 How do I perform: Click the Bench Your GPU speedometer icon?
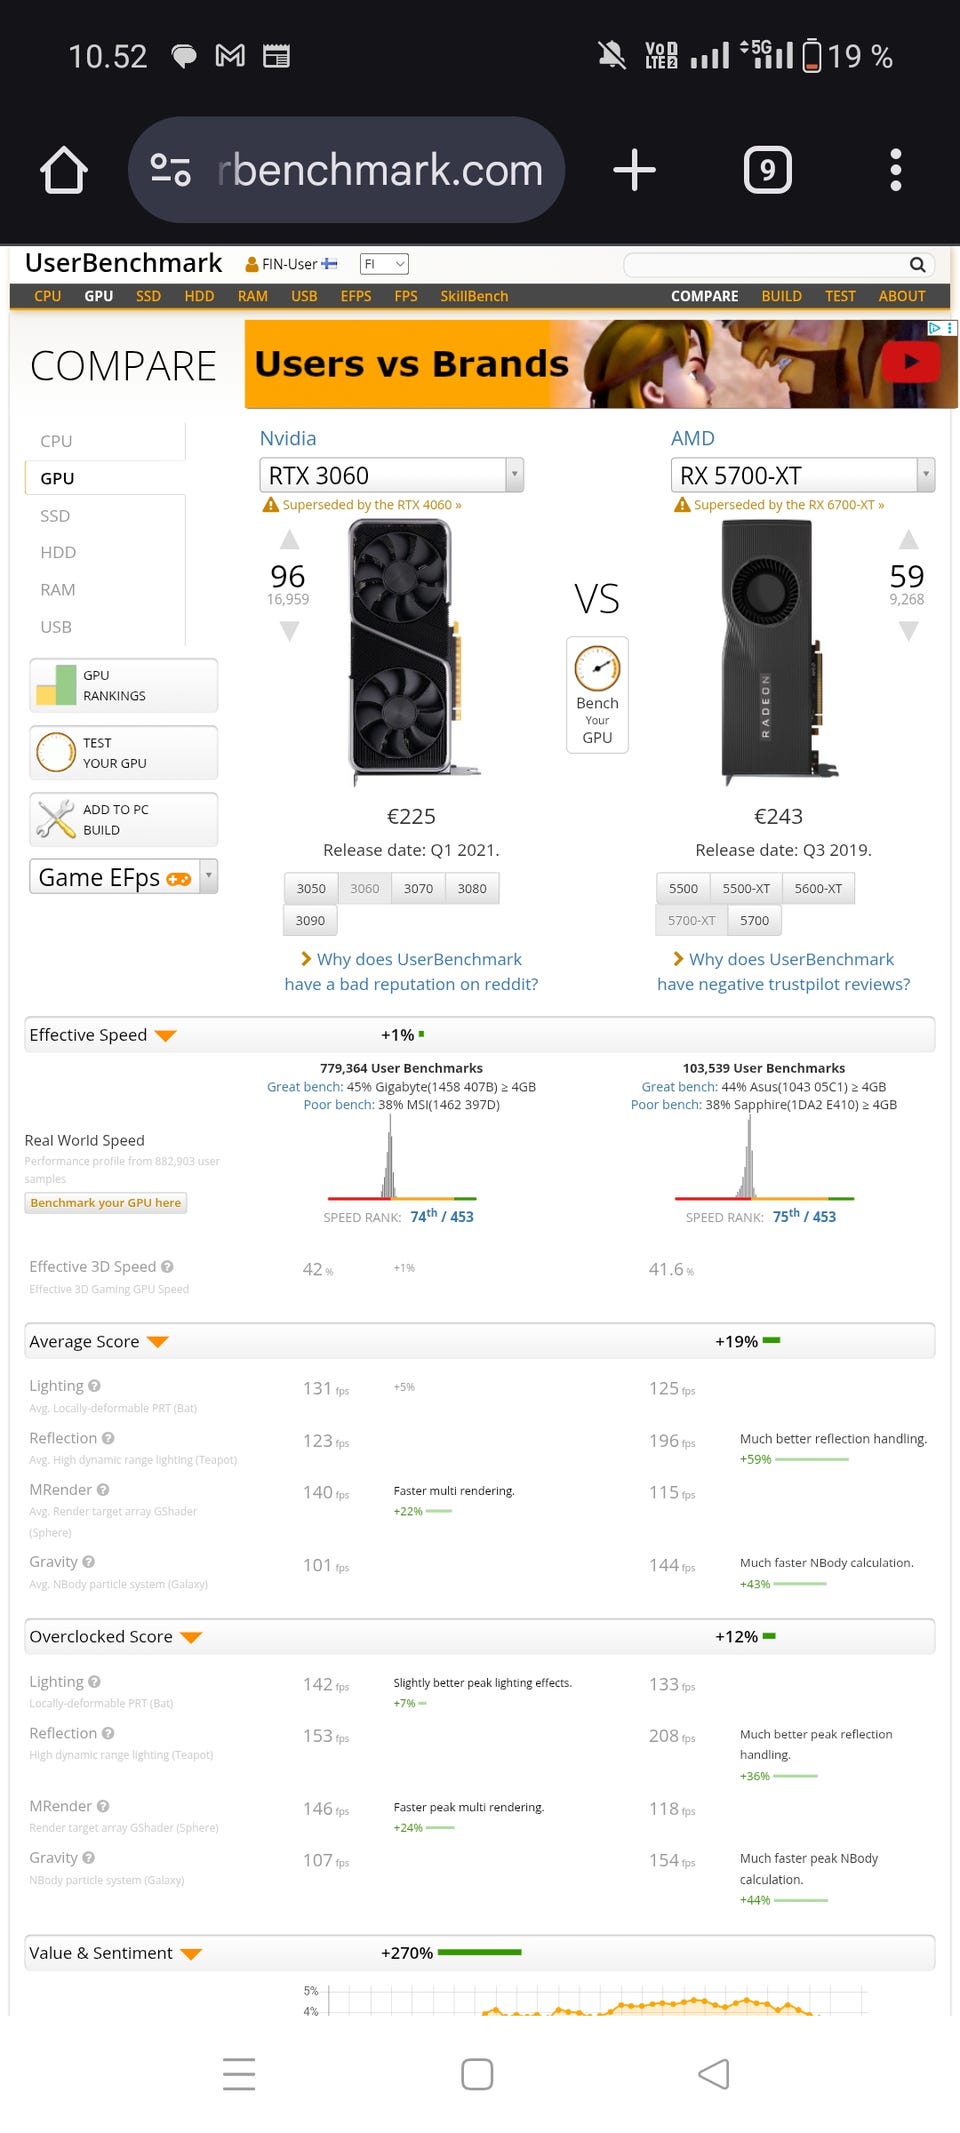pyautogui.click(x=597, y=669)
